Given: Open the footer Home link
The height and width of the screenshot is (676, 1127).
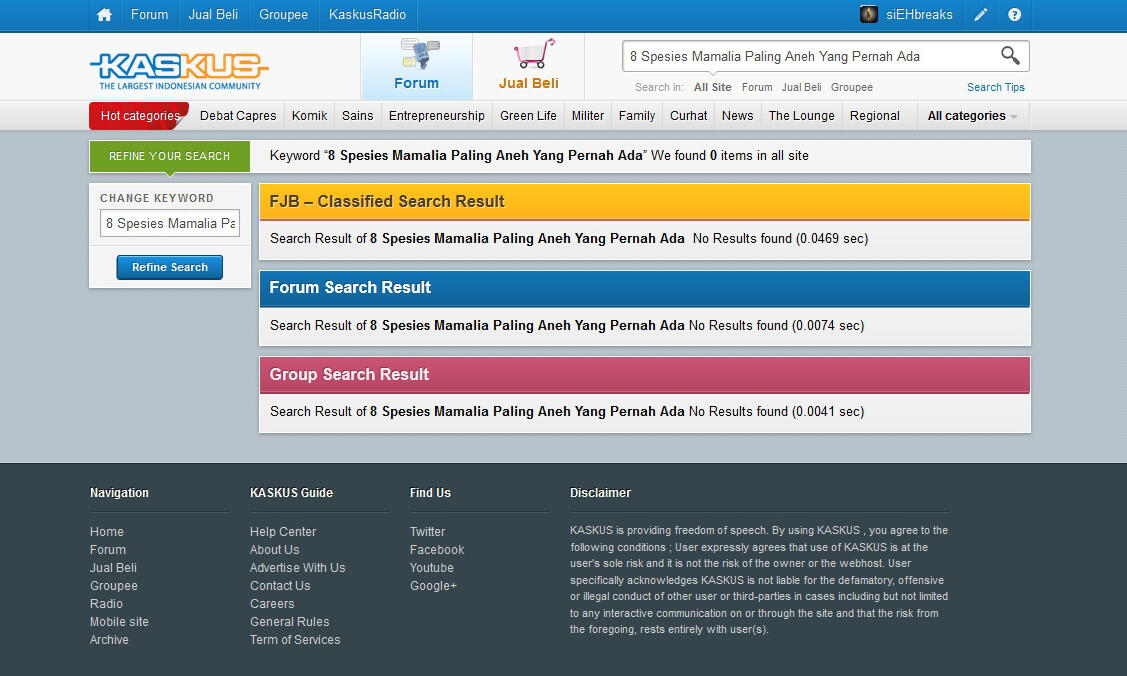Looking at the screenshot, I should [106, 532].
